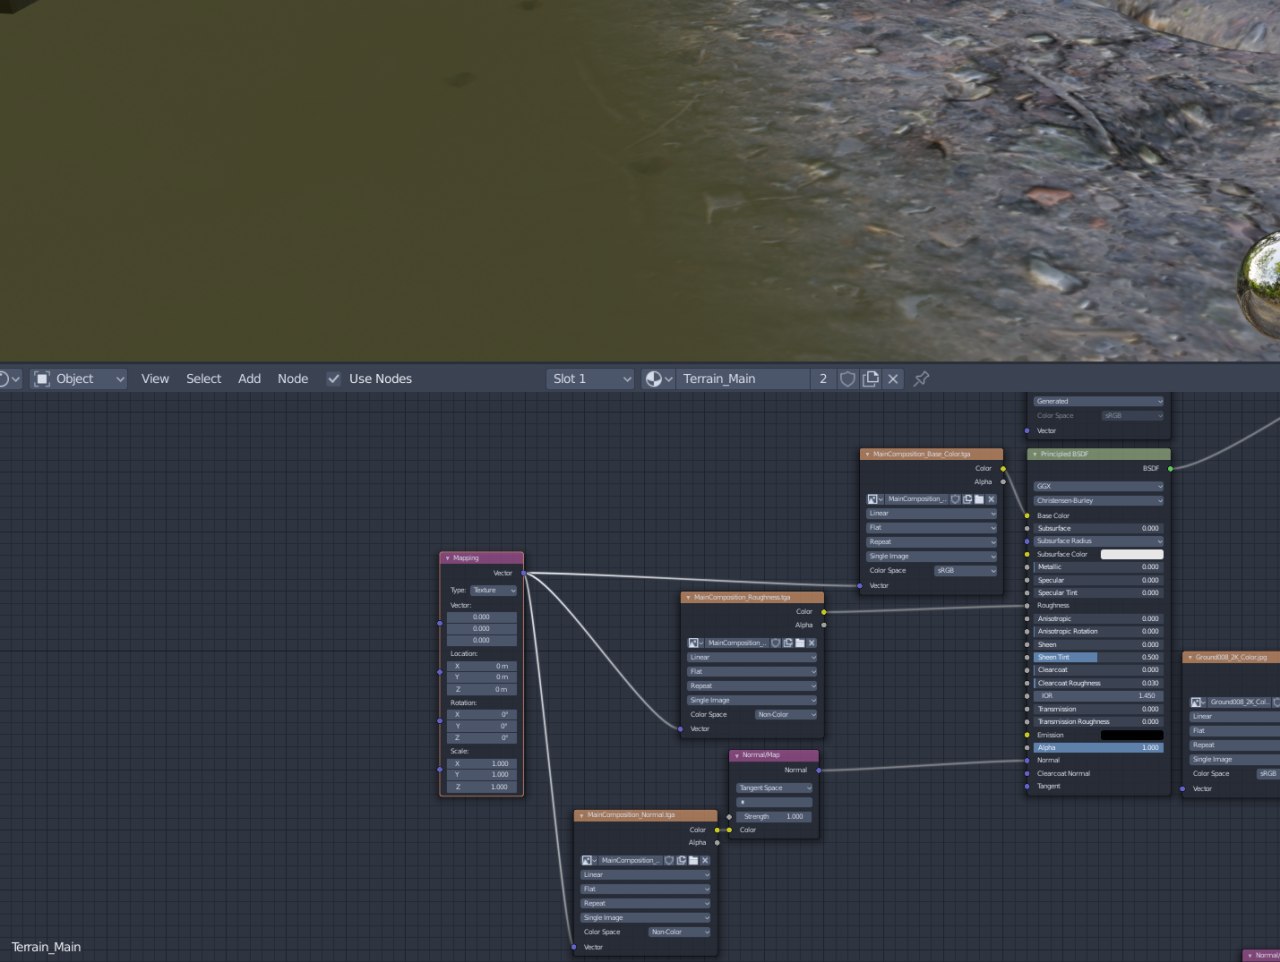Collapse the Ground008_2K_Color.jpg node
The height and width of the screenshot is (962, 1280).
tap(1190, 657)
